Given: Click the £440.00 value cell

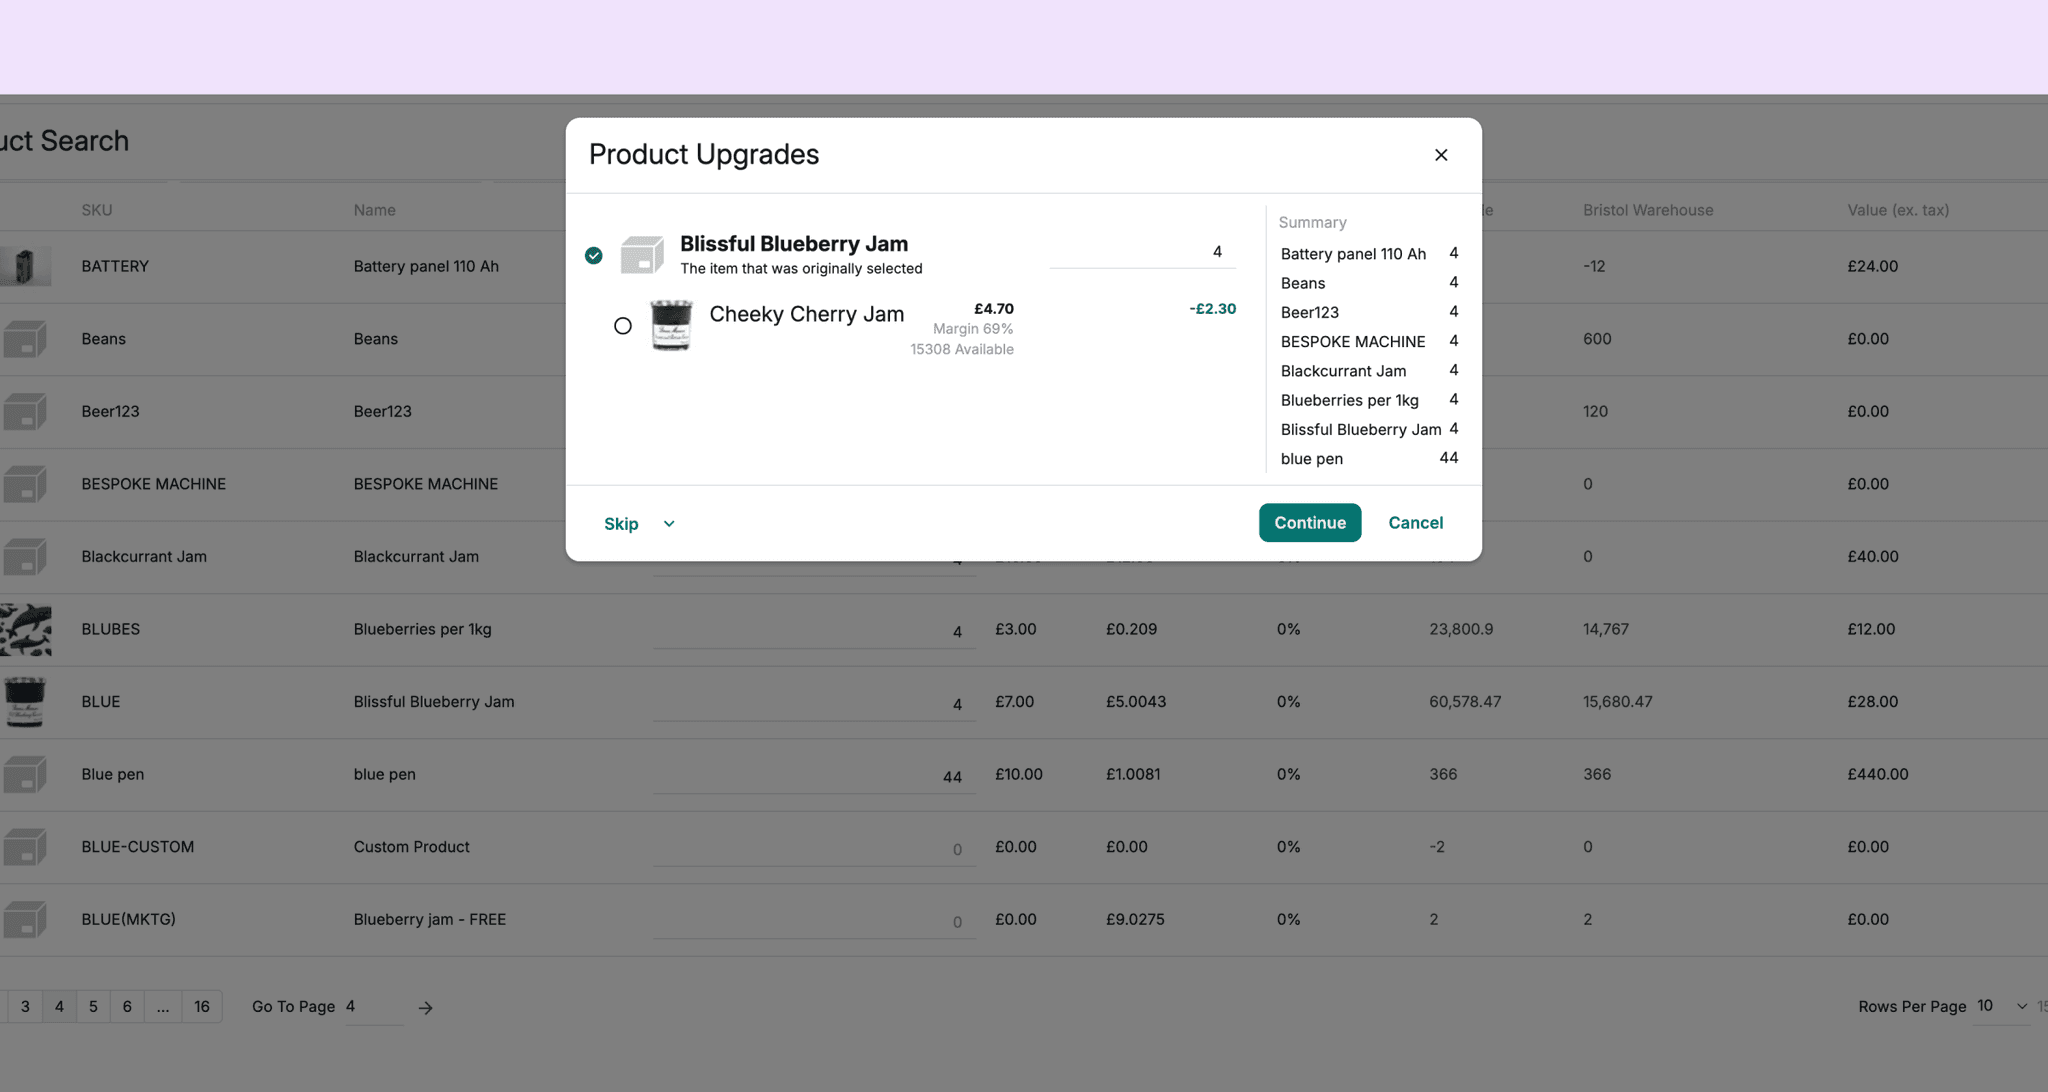Looking at the screenshot, I should 1877,775.
